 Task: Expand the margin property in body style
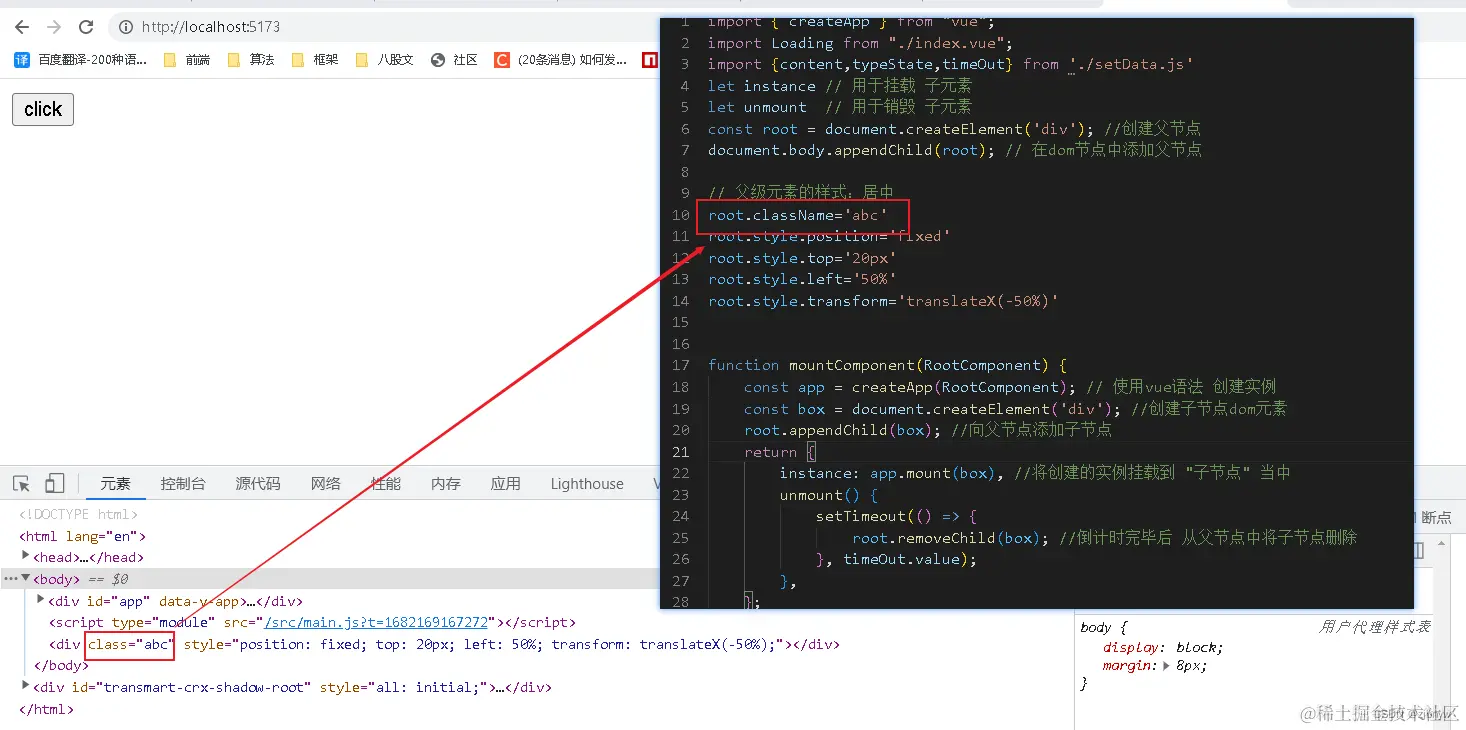point(1168,666)
